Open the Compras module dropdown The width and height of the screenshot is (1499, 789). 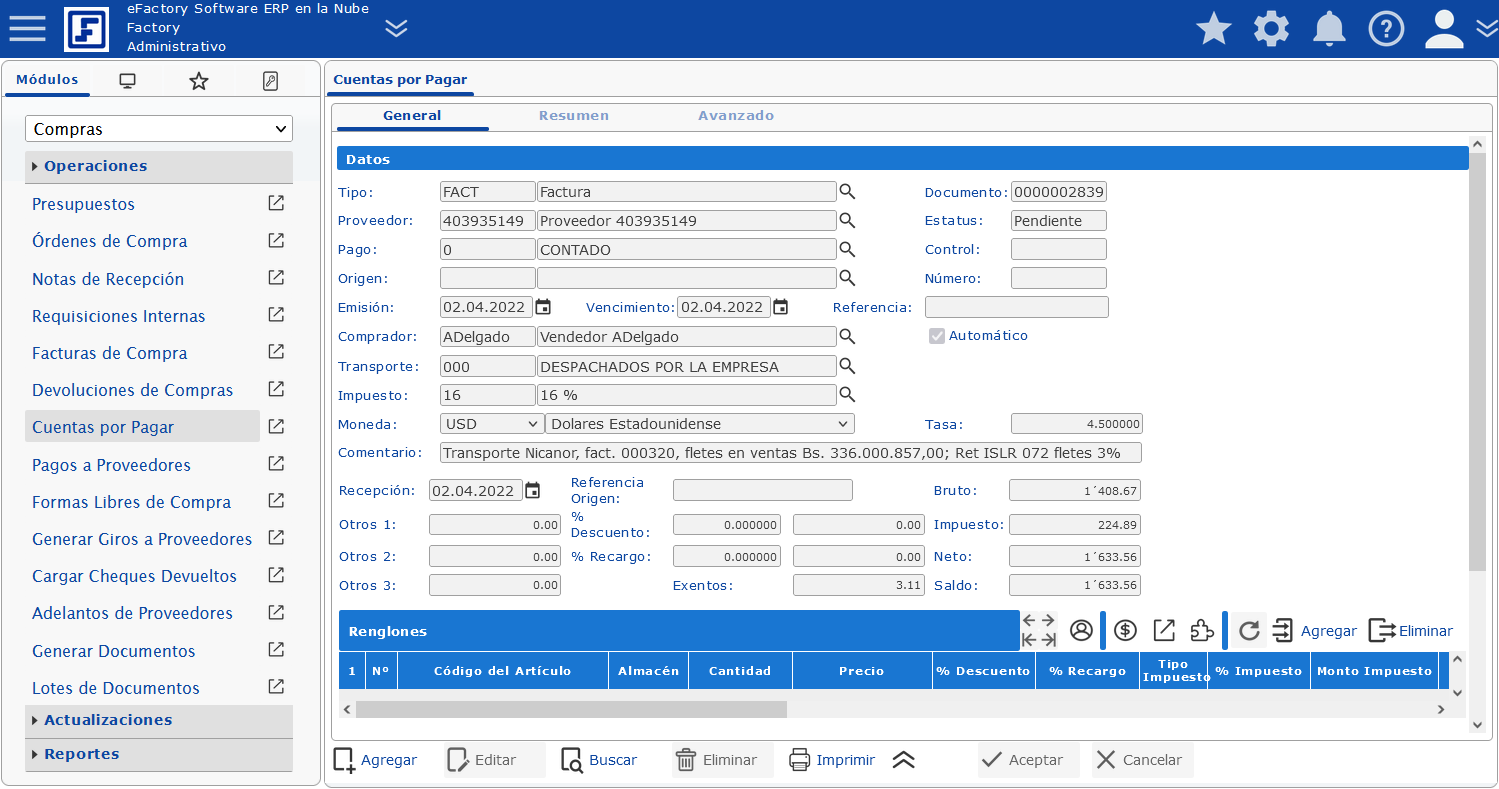(x=159, y=129)
